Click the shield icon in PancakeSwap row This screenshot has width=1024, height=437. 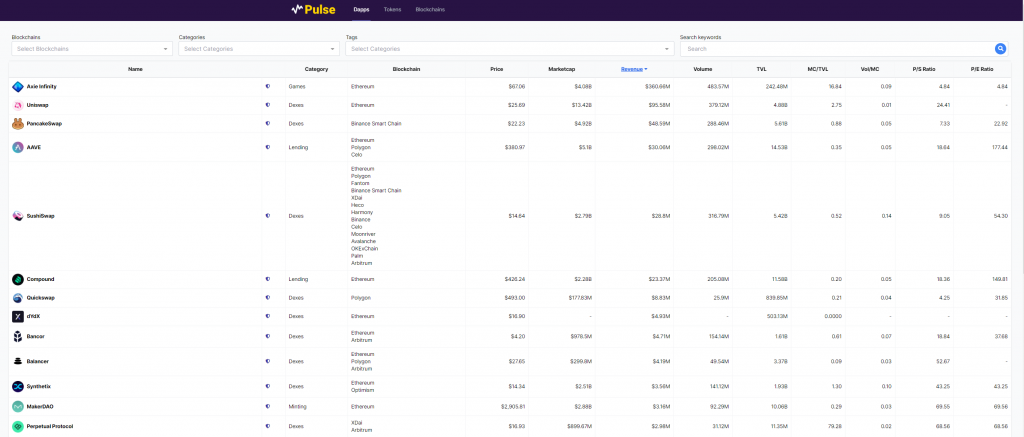point(268,123)
